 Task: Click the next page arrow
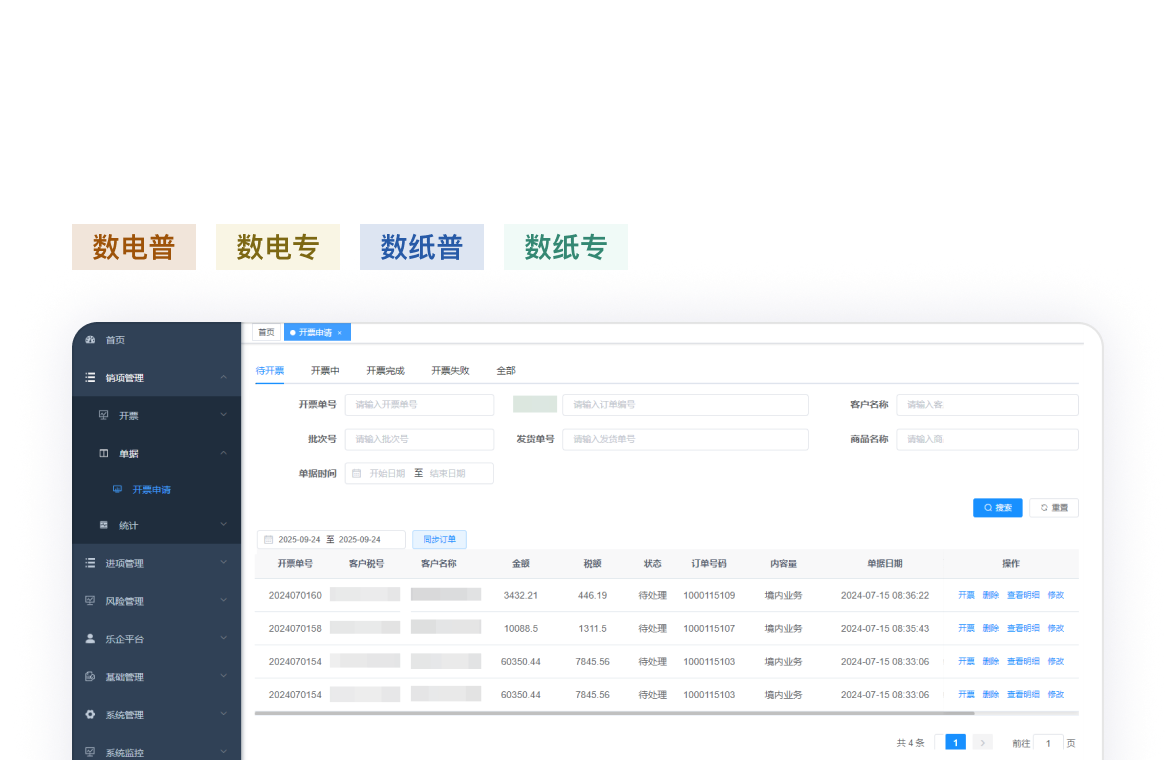pos(982,743)
